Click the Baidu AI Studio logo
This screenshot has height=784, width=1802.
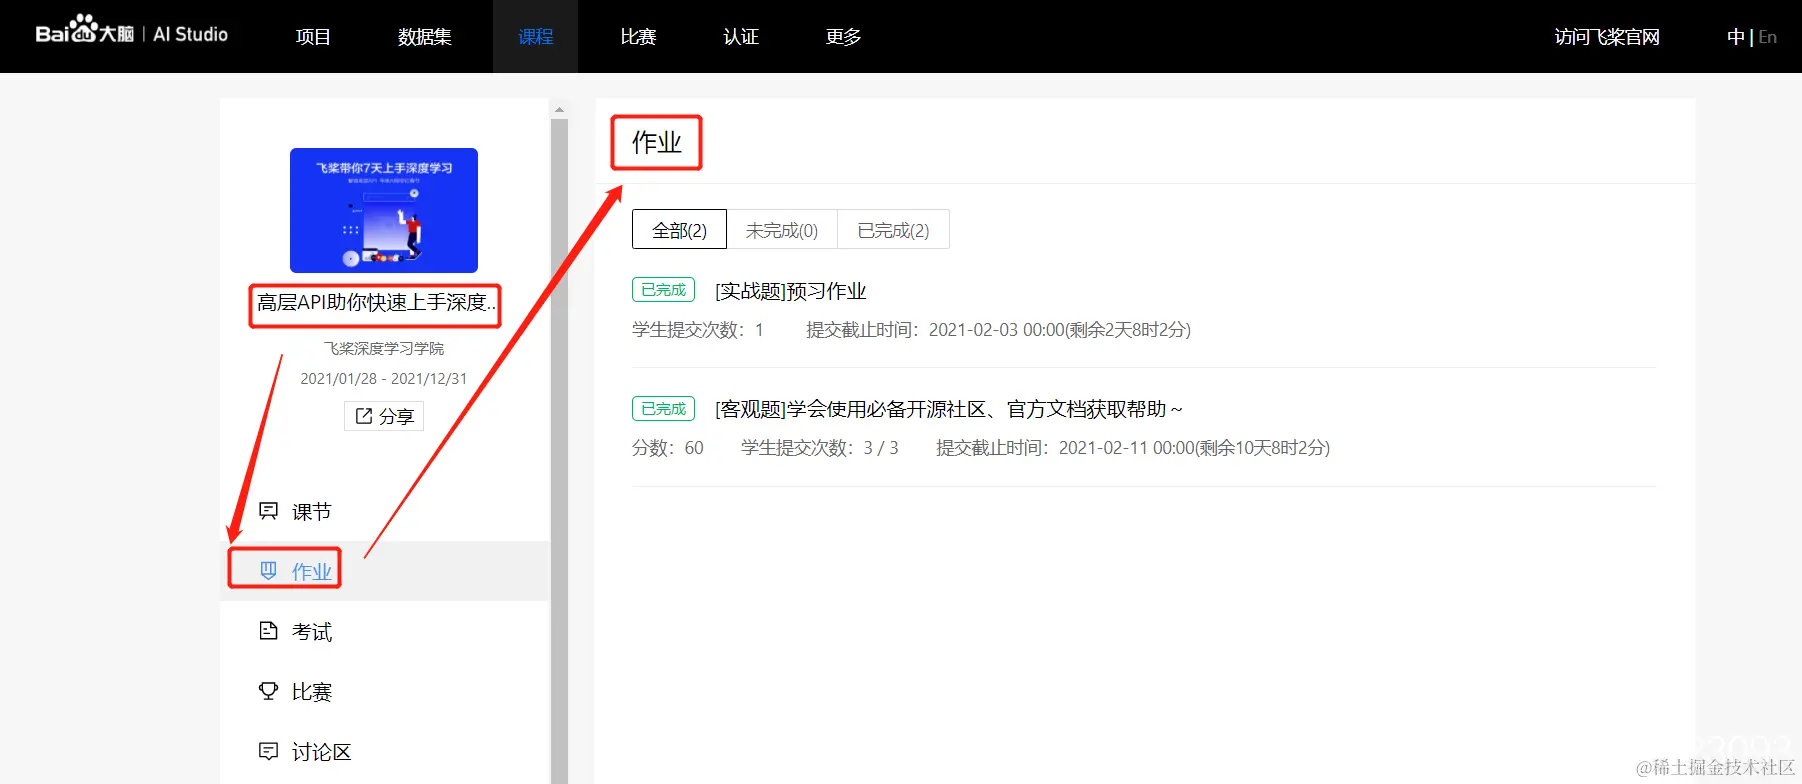tap(131, 32)
